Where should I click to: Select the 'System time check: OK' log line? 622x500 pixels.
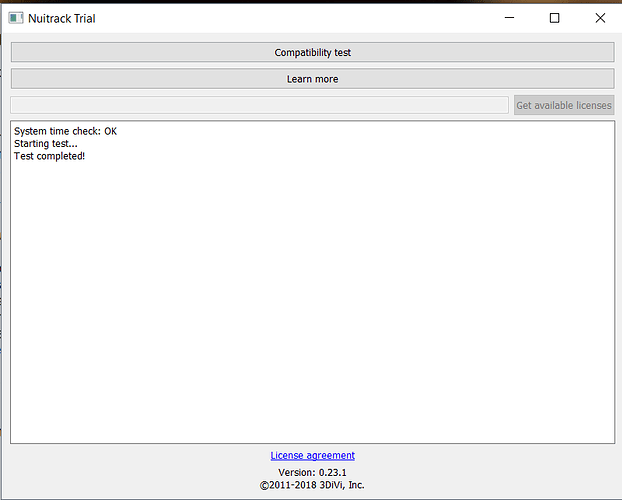pos(65,131)
